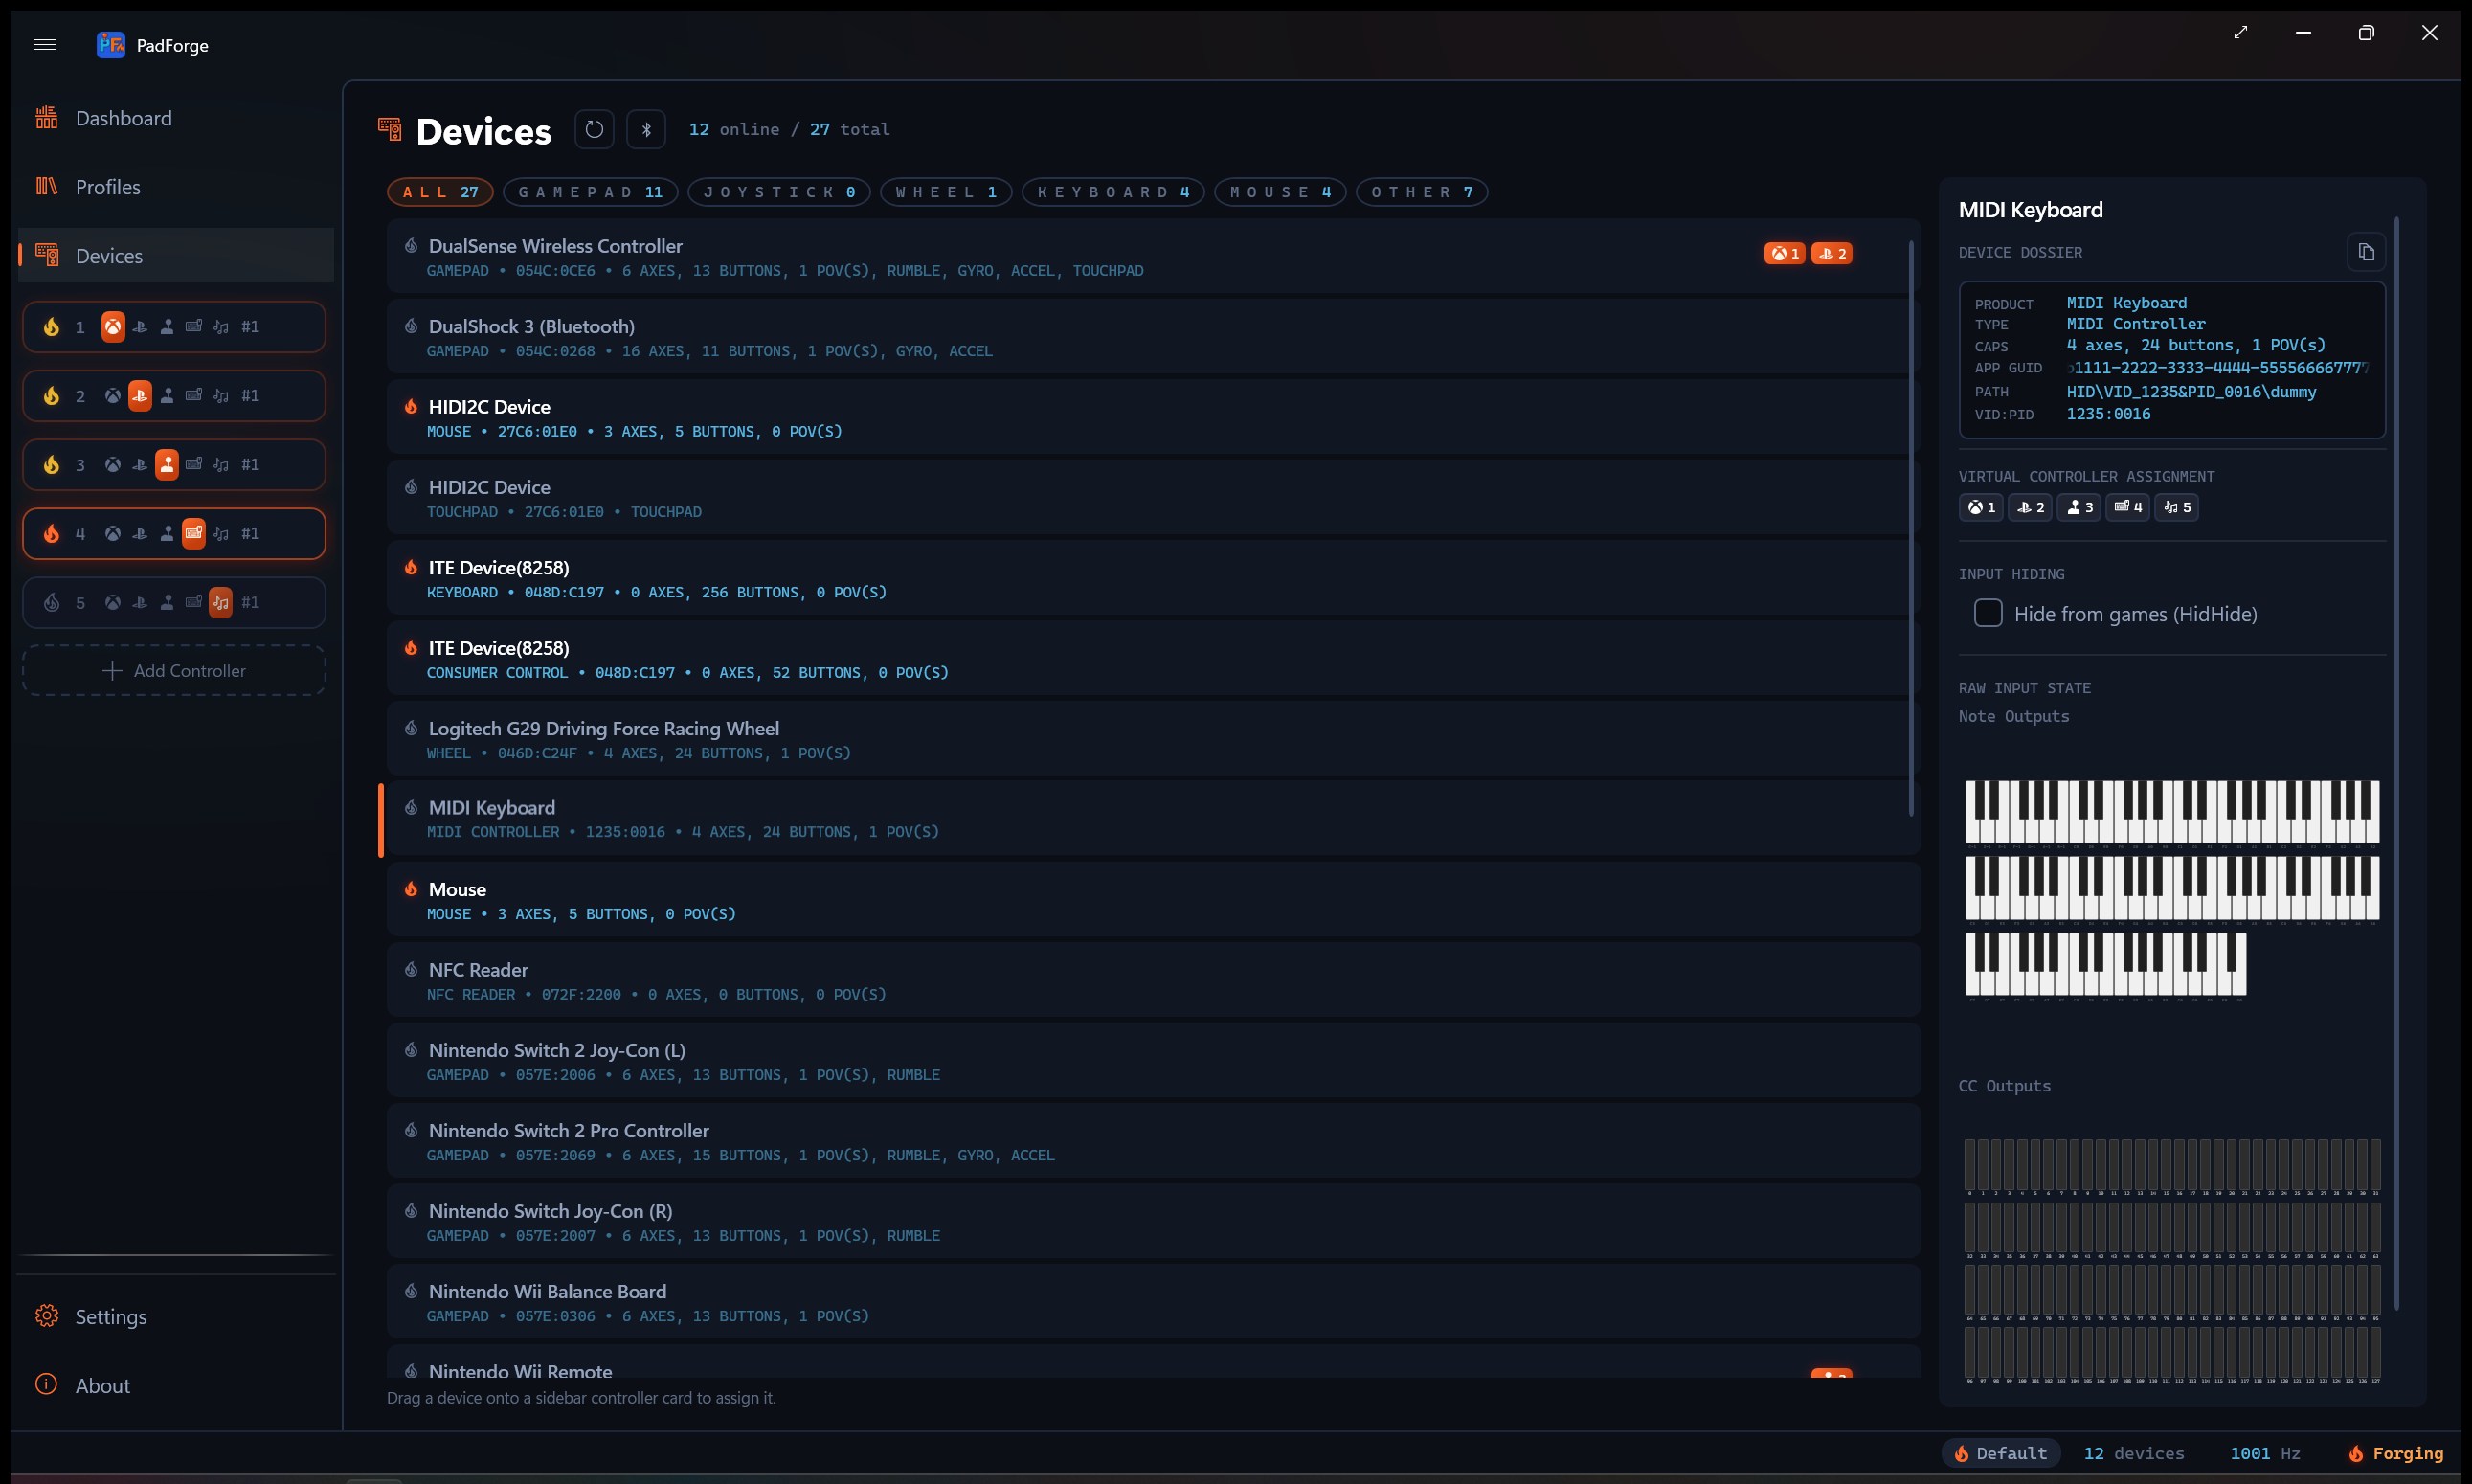Assign MIDI Keyboard to joystick virtual slot 3
Viewport: 2472px width, 1484px height.
pos(2078,507)
